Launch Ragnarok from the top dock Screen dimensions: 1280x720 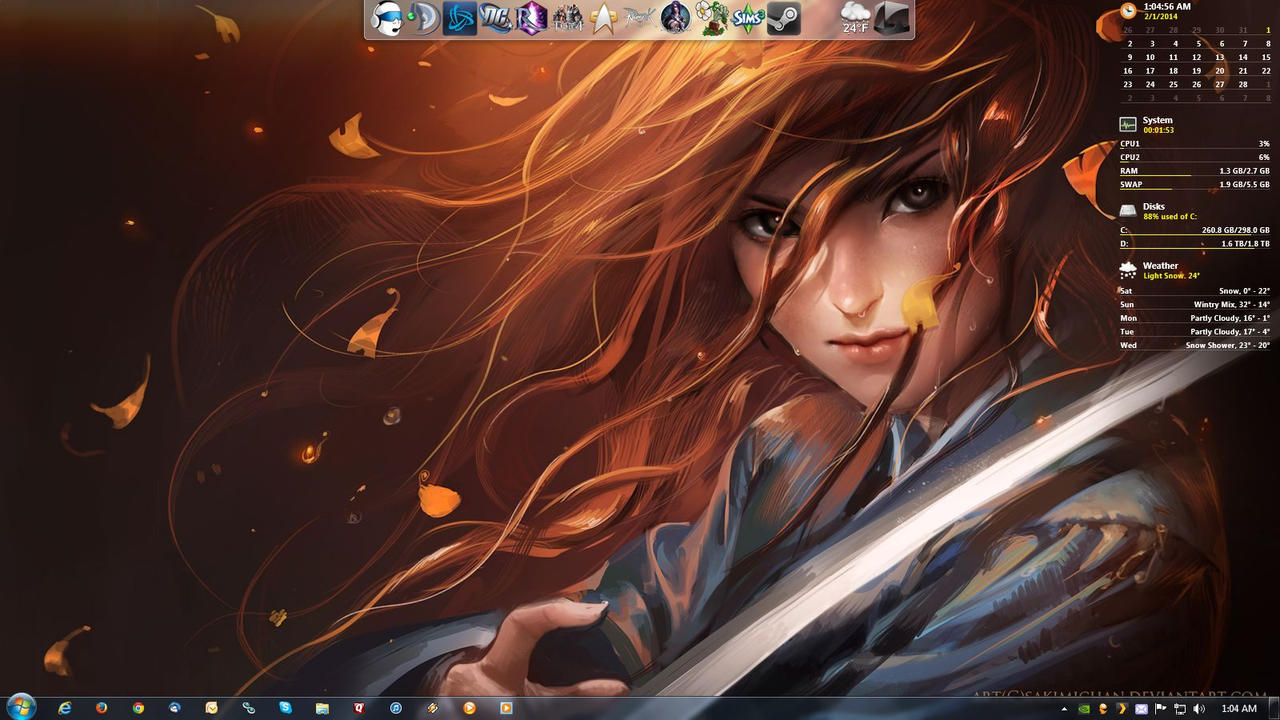coord(639,17)
